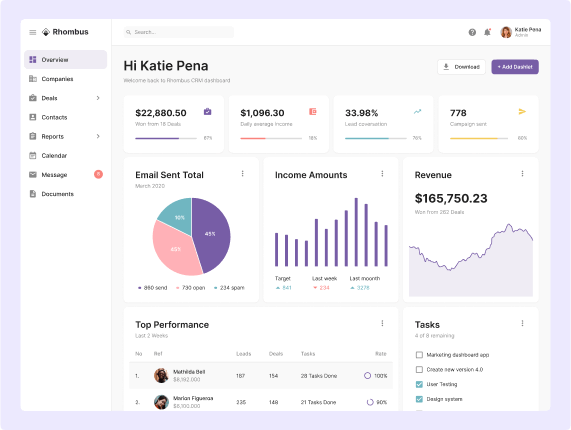Click the Download button
The image size is (571, 430).
(461, 67)
